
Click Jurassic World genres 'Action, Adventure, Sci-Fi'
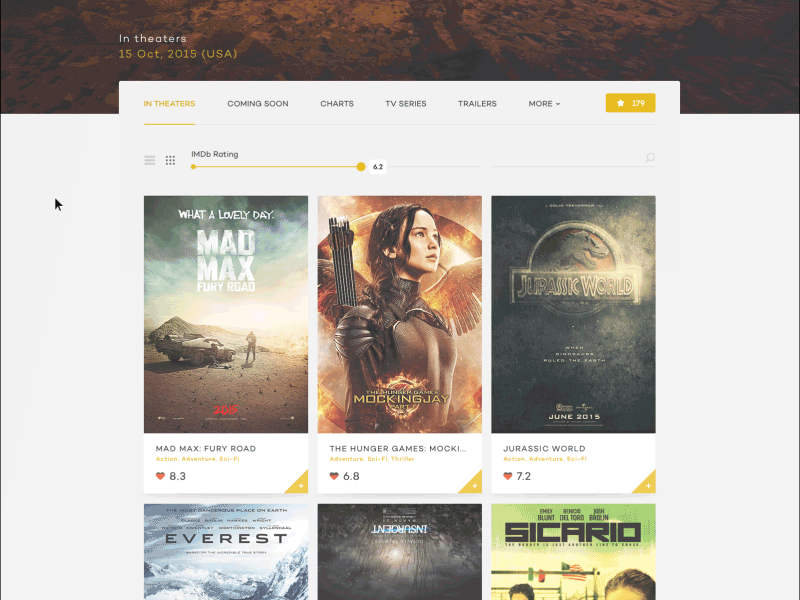[x=545, y=459]
